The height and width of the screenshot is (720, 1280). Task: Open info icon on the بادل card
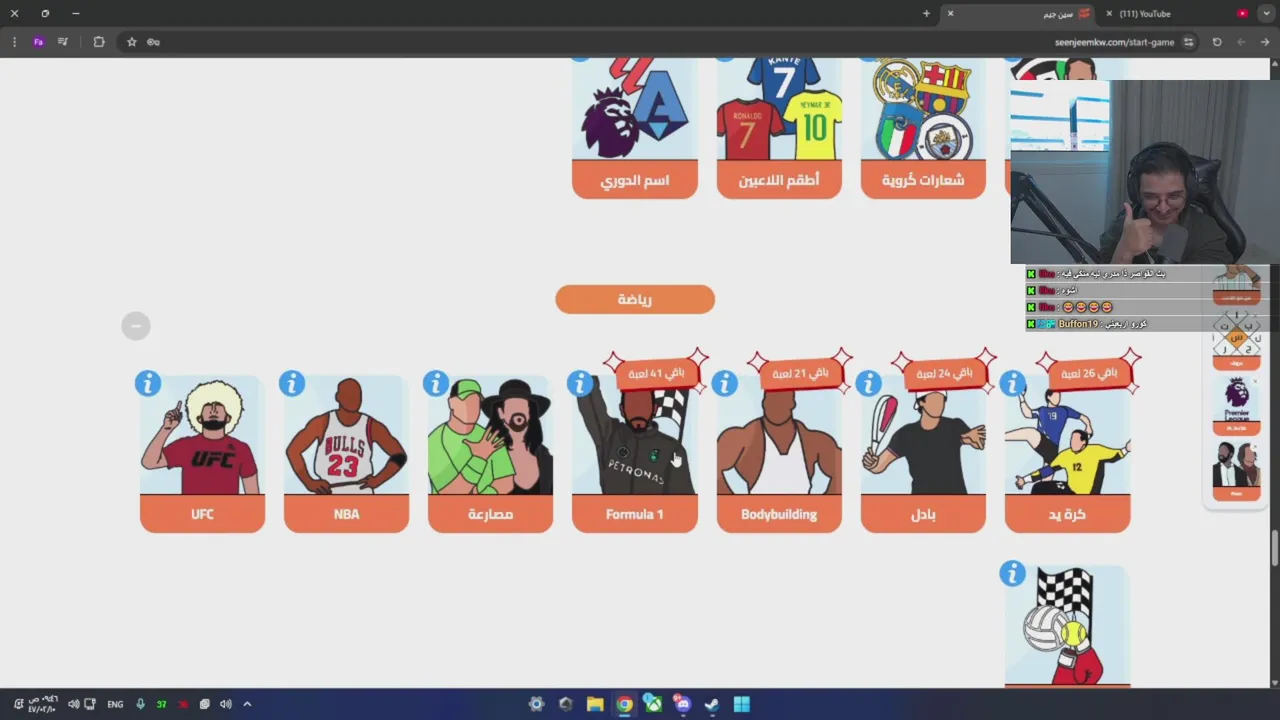coord(868,383)
